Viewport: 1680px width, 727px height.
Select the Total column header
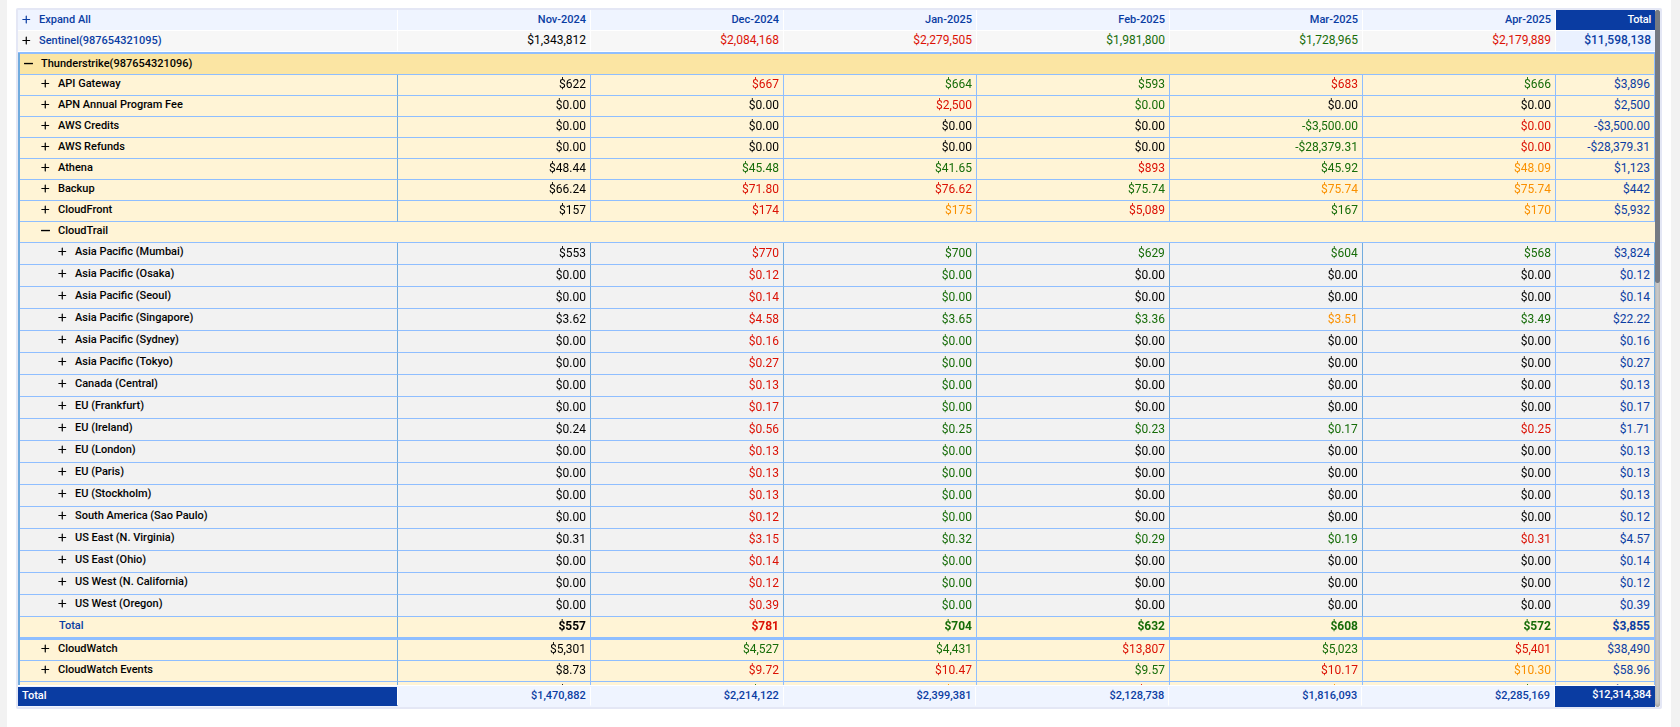(1638, 19)
